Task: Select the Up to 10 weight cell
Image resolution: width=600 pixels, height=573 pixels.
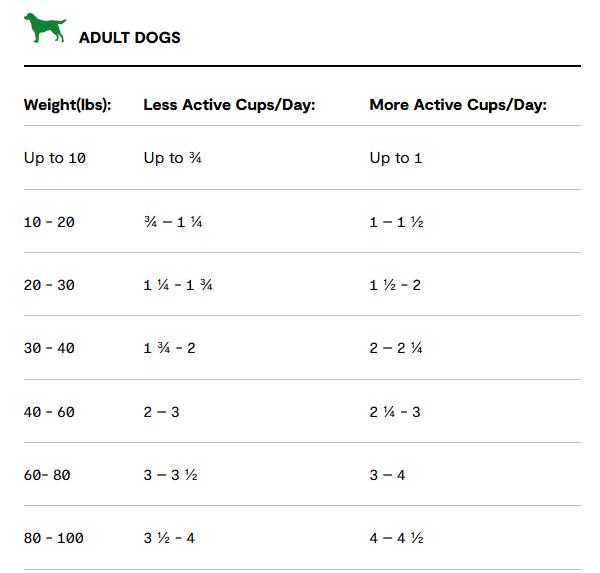Action: (55, 158)
